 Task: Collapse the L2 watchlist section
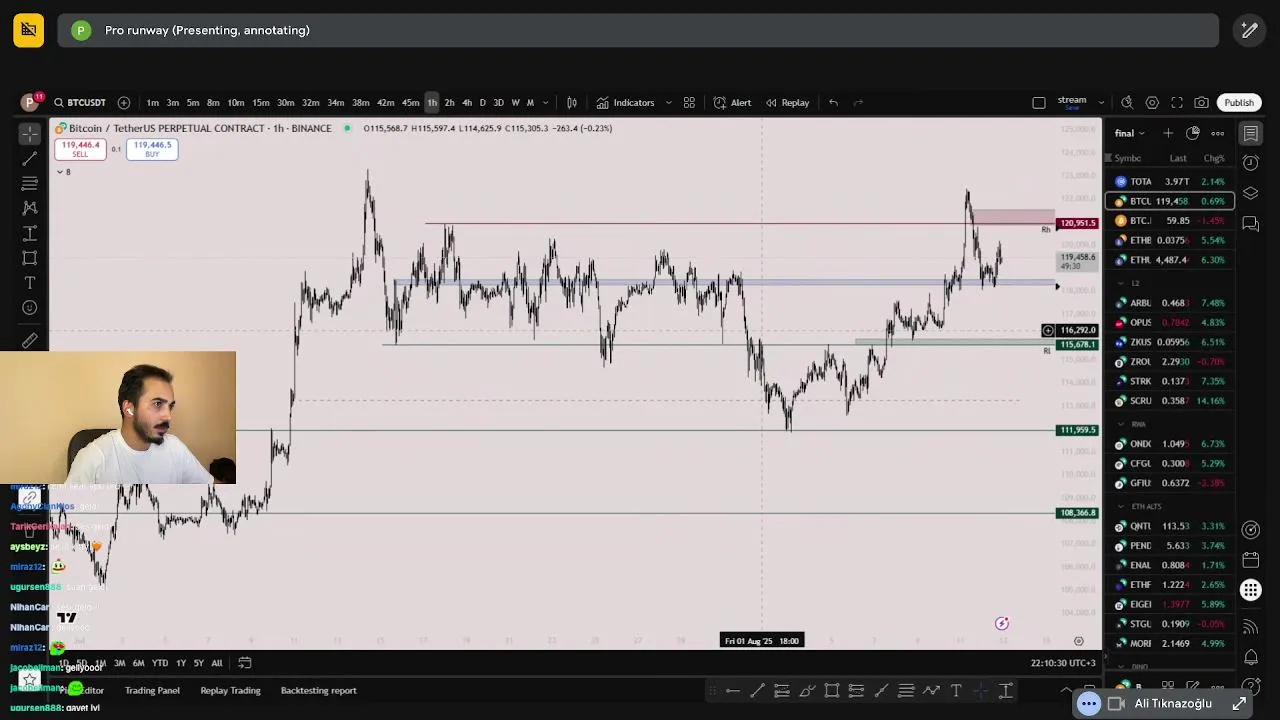1121,283
